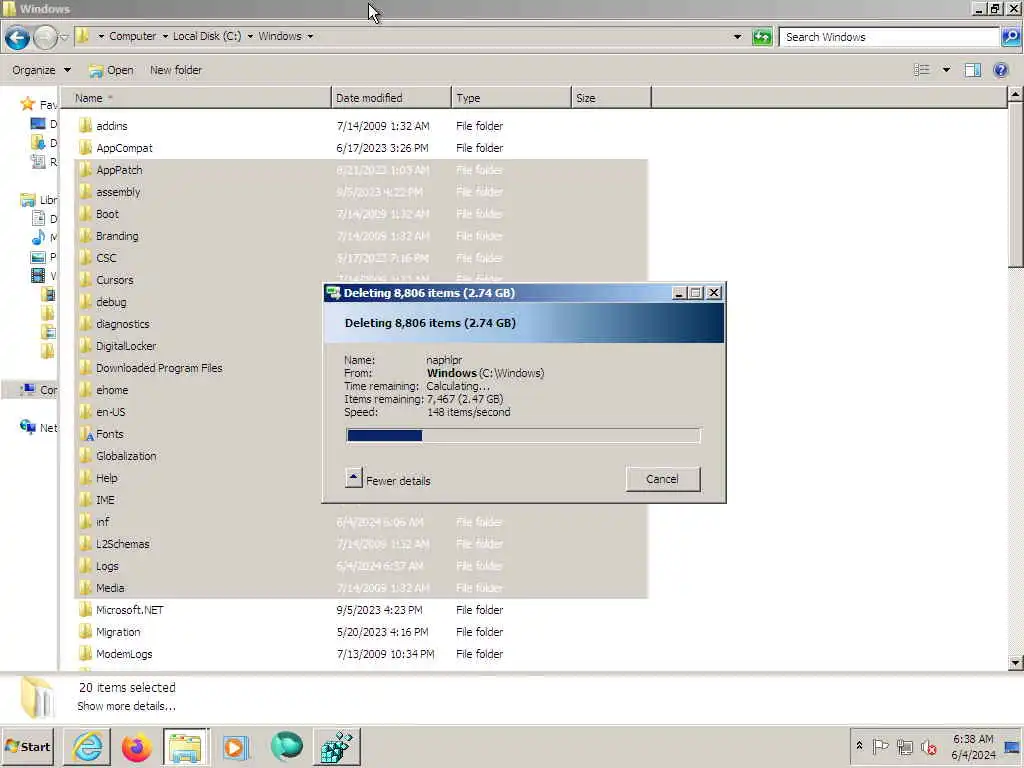Click the Local Disk (C:) breadcrumb segment
The height and width of the screenshot is (768, 1024).
tap(207, 36)
